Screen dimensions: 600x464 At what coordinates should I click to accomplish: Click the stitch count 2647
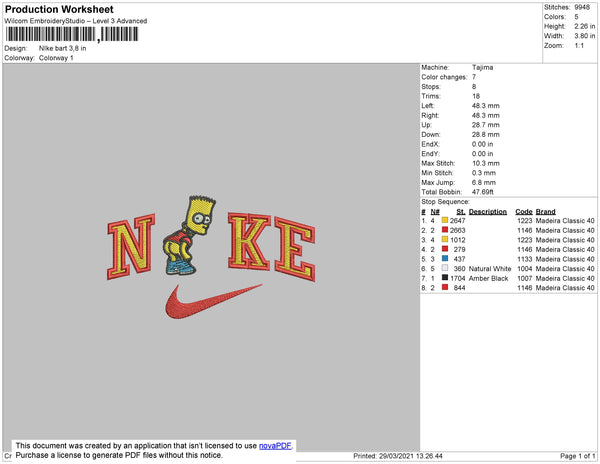click(x=457, y=221)
